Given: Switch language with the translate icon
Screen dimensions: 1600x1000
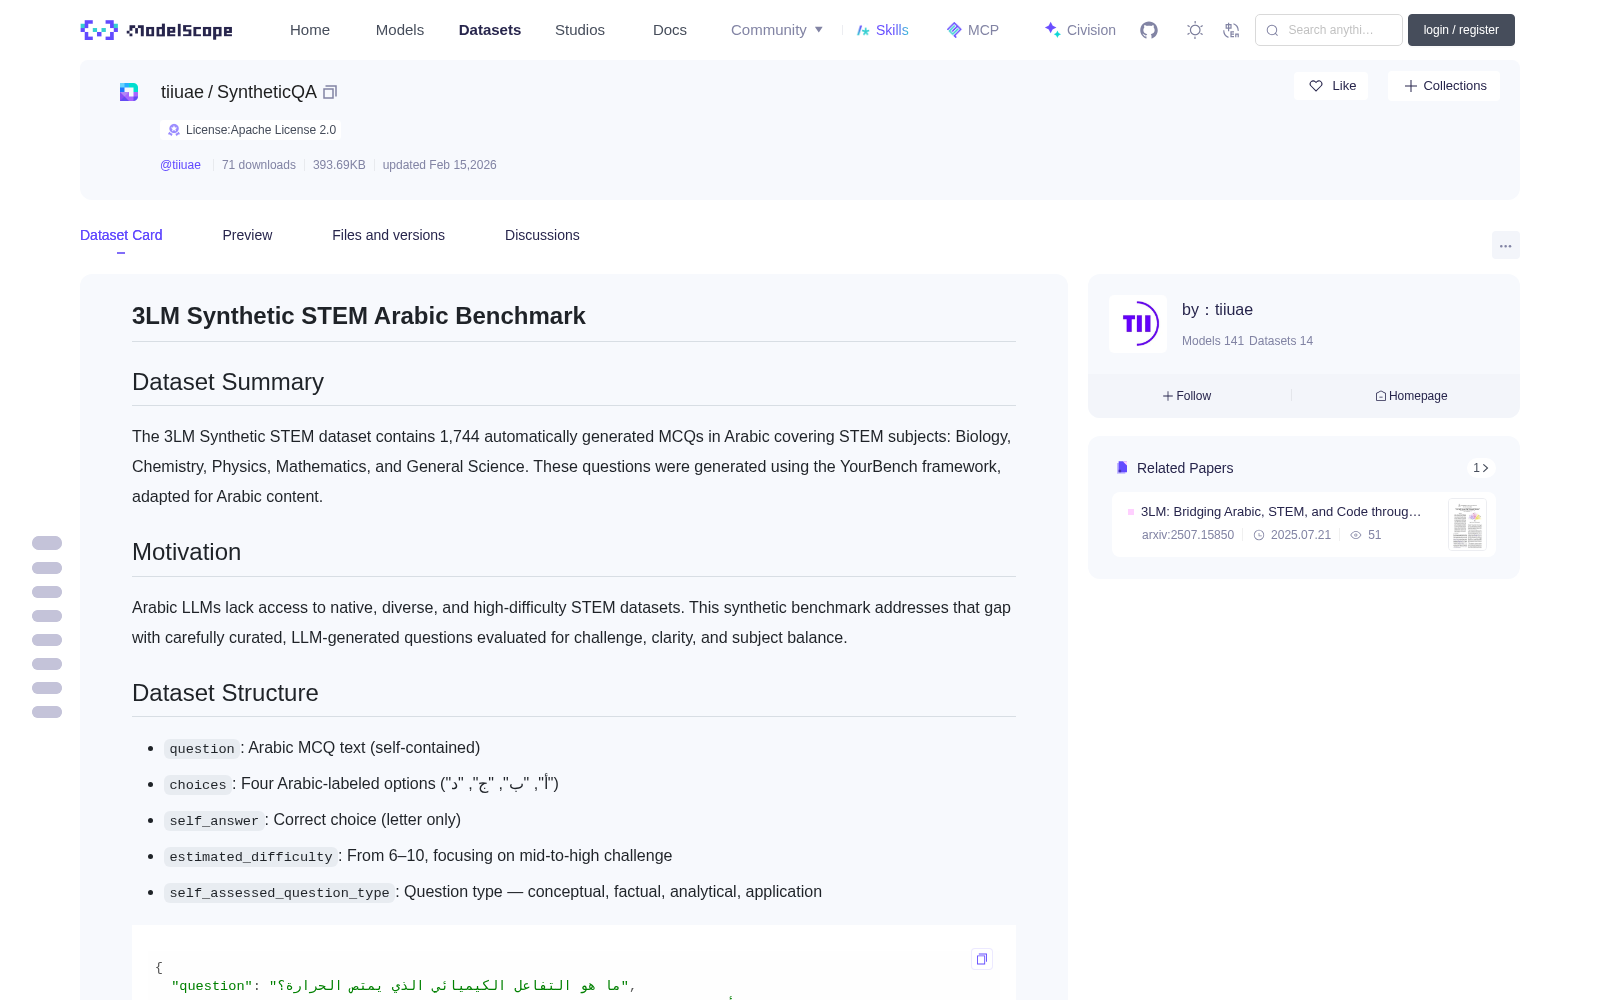Looking at the screenshot, I should point(1232,30).
